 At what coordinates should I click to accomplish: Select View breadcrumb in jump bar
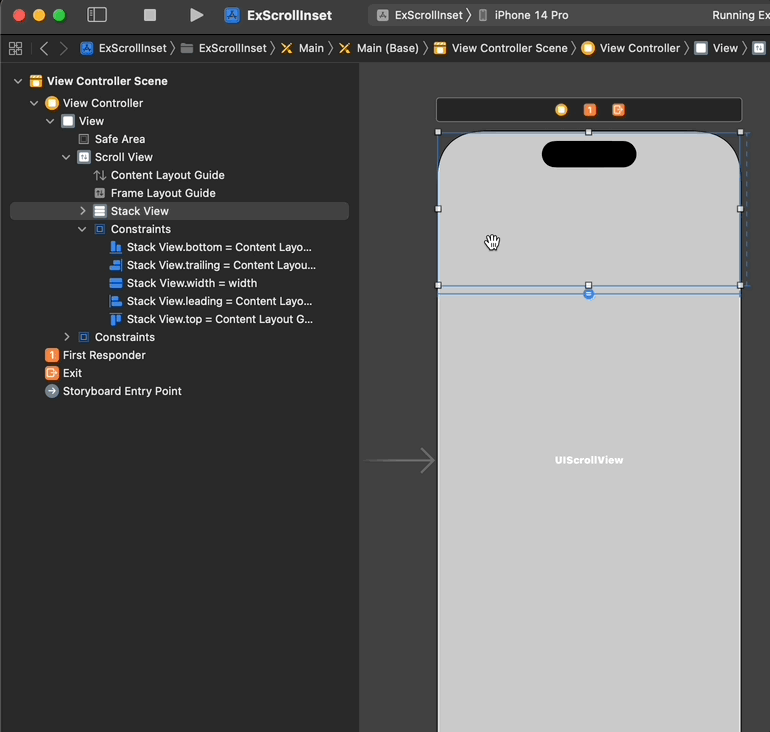tap(716, 48)
